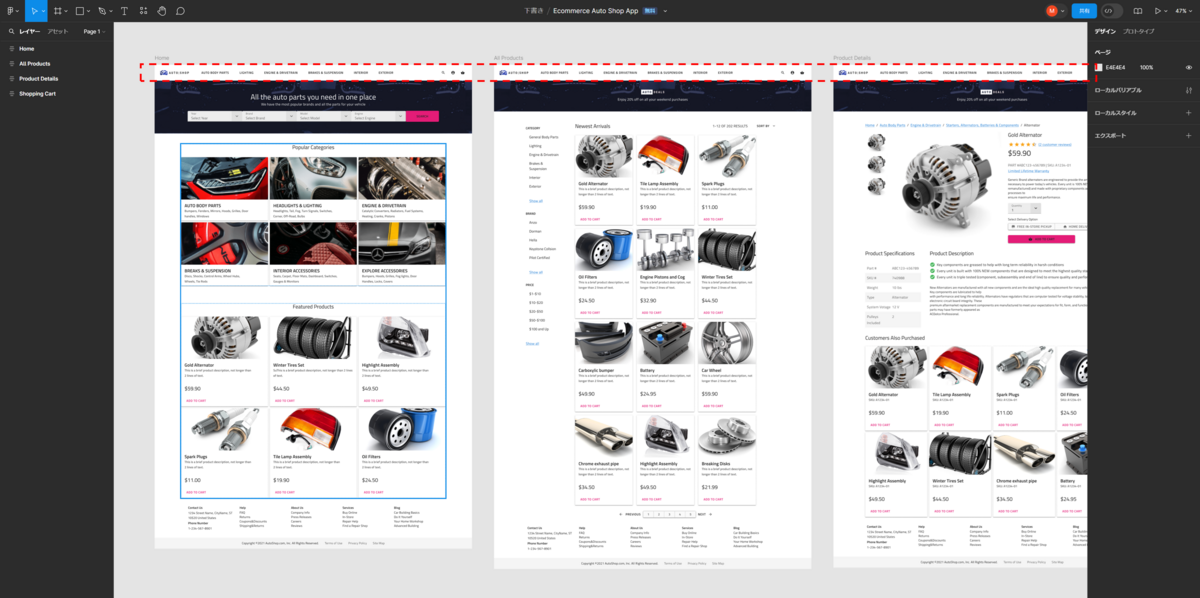The image size is (1200, 598).
Task: Open local variables settings icon
Action: pos(1189,90)
